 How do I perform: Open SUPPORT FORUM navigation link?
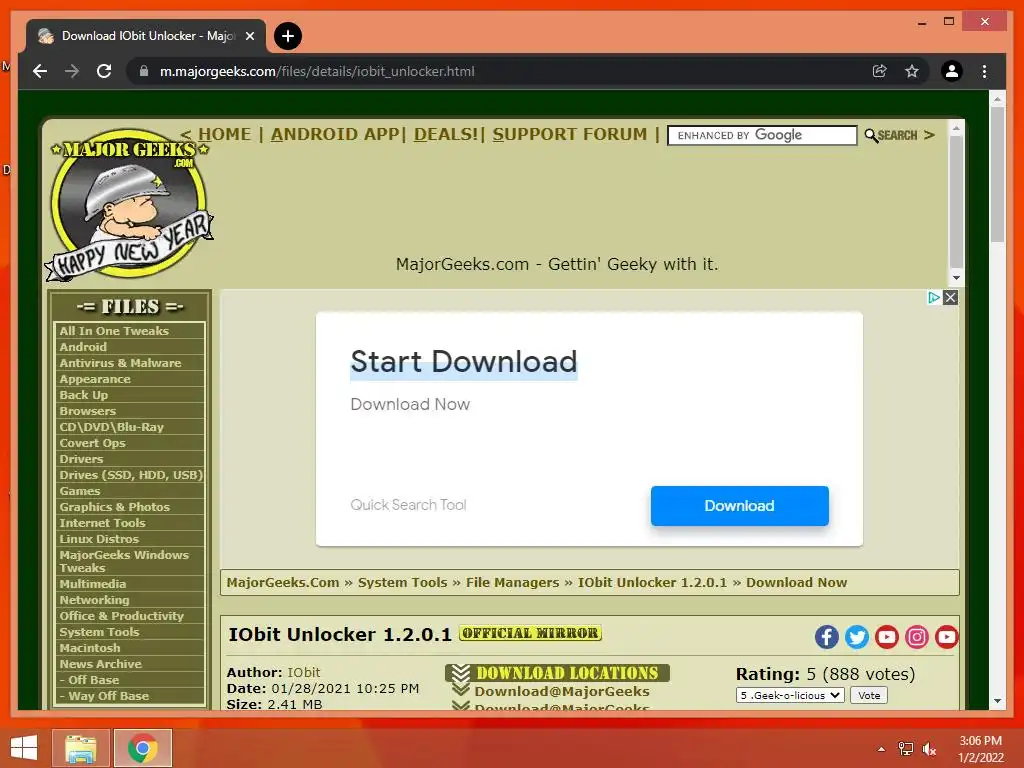tap(569, 134)
